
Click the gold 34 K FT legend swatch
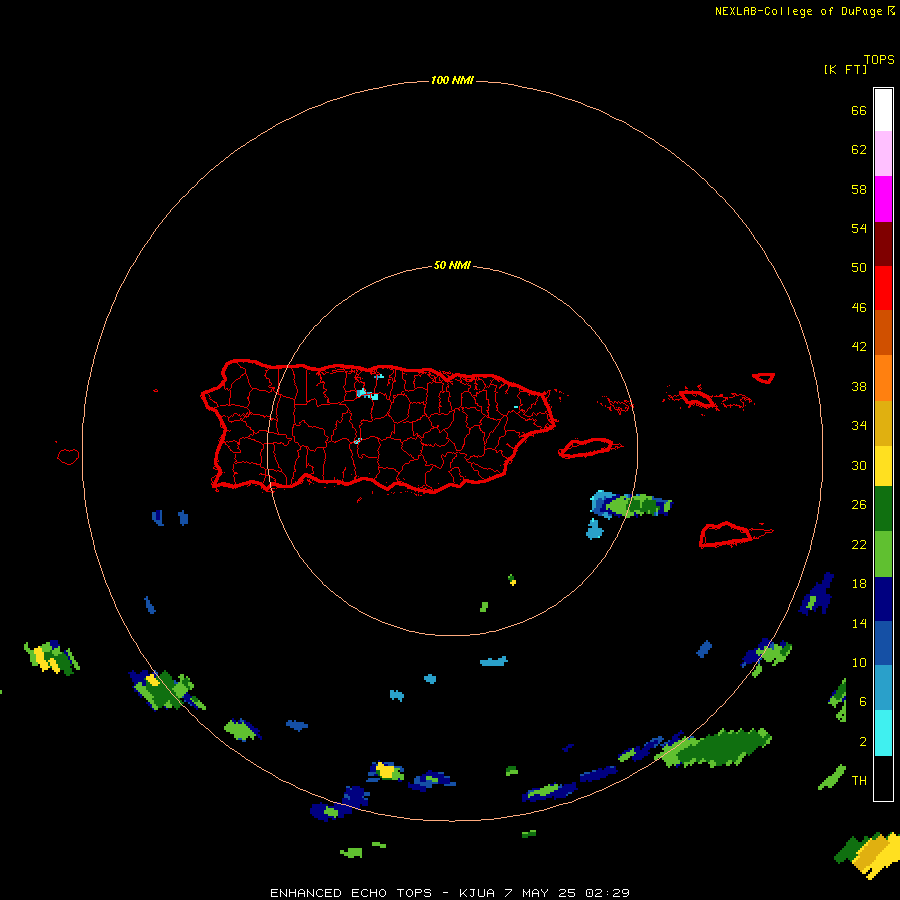[883, 423]
